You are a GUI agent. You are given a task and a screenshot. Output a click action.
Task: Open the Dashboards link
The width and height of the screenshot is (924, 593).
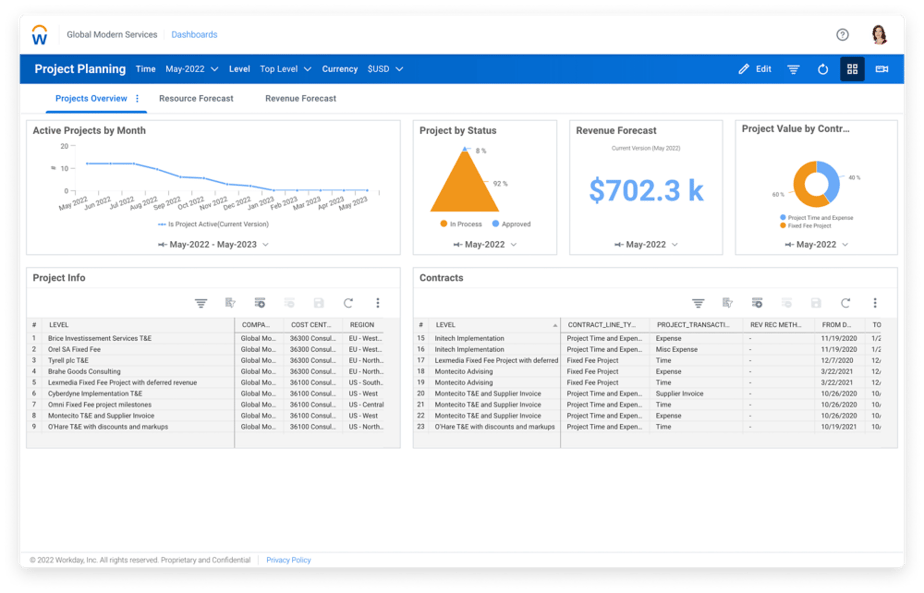194,34
